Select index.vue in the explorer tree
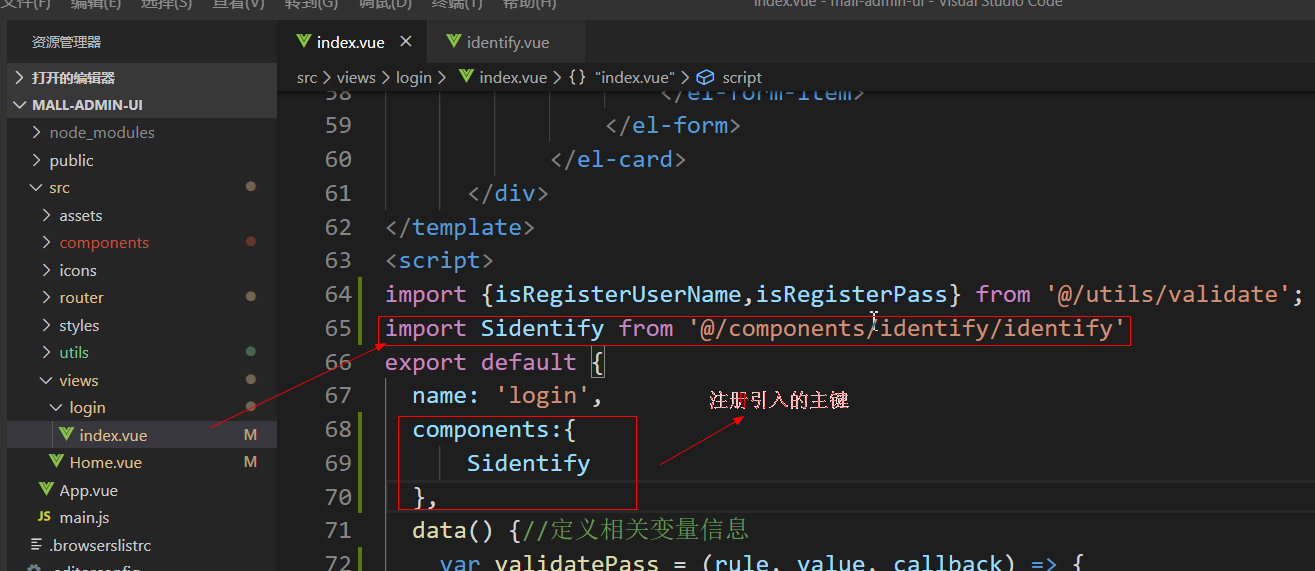The image size is (1315, 571). point(142,435)
